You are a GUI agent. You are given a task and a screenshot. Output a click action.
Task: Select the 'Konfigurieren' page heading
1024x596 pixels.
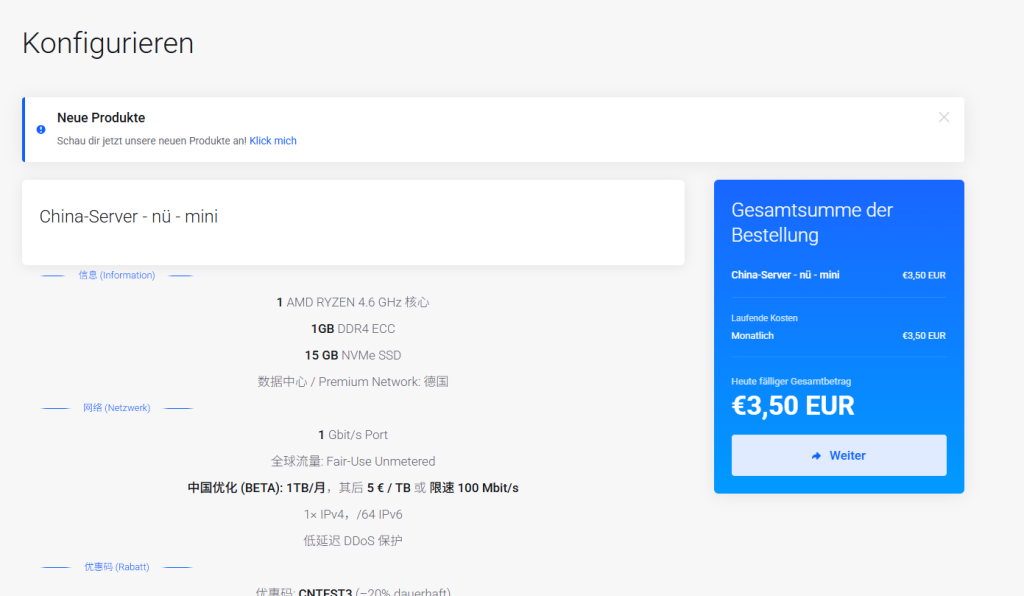[108, 43]
